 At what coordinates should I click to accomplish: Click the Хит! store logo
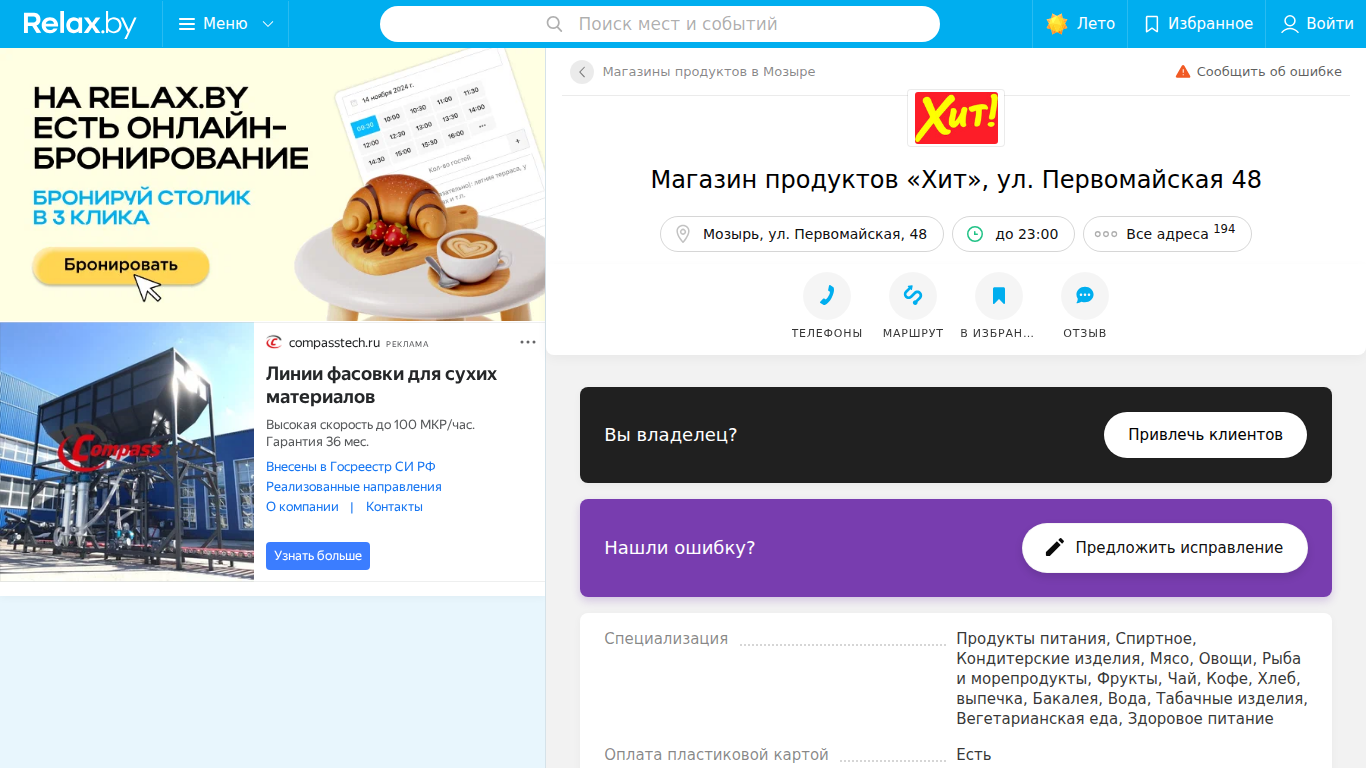956,118
